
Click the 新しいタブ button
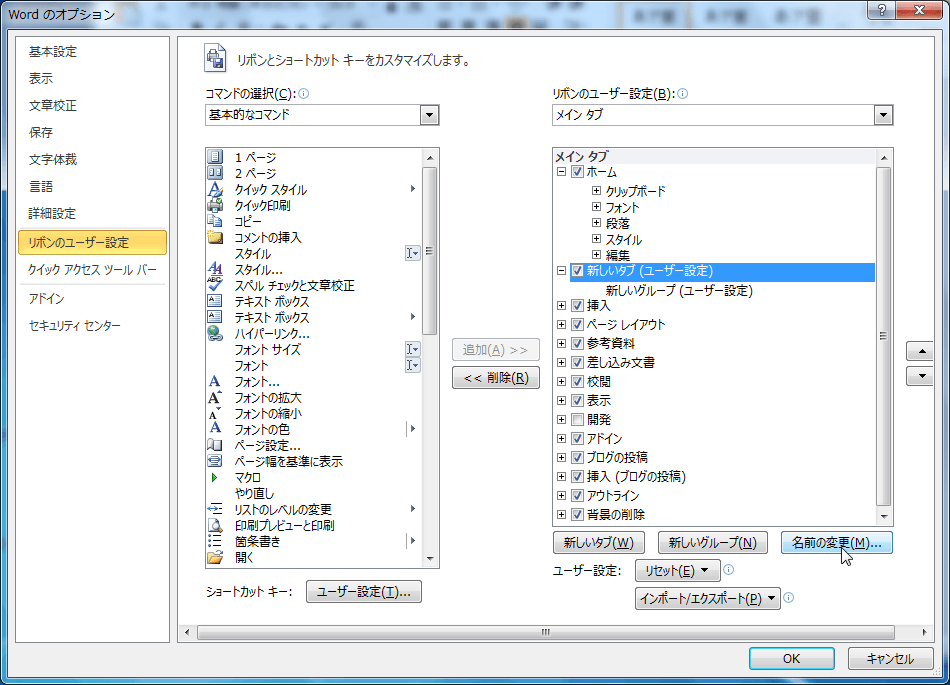tap(599, 542)
